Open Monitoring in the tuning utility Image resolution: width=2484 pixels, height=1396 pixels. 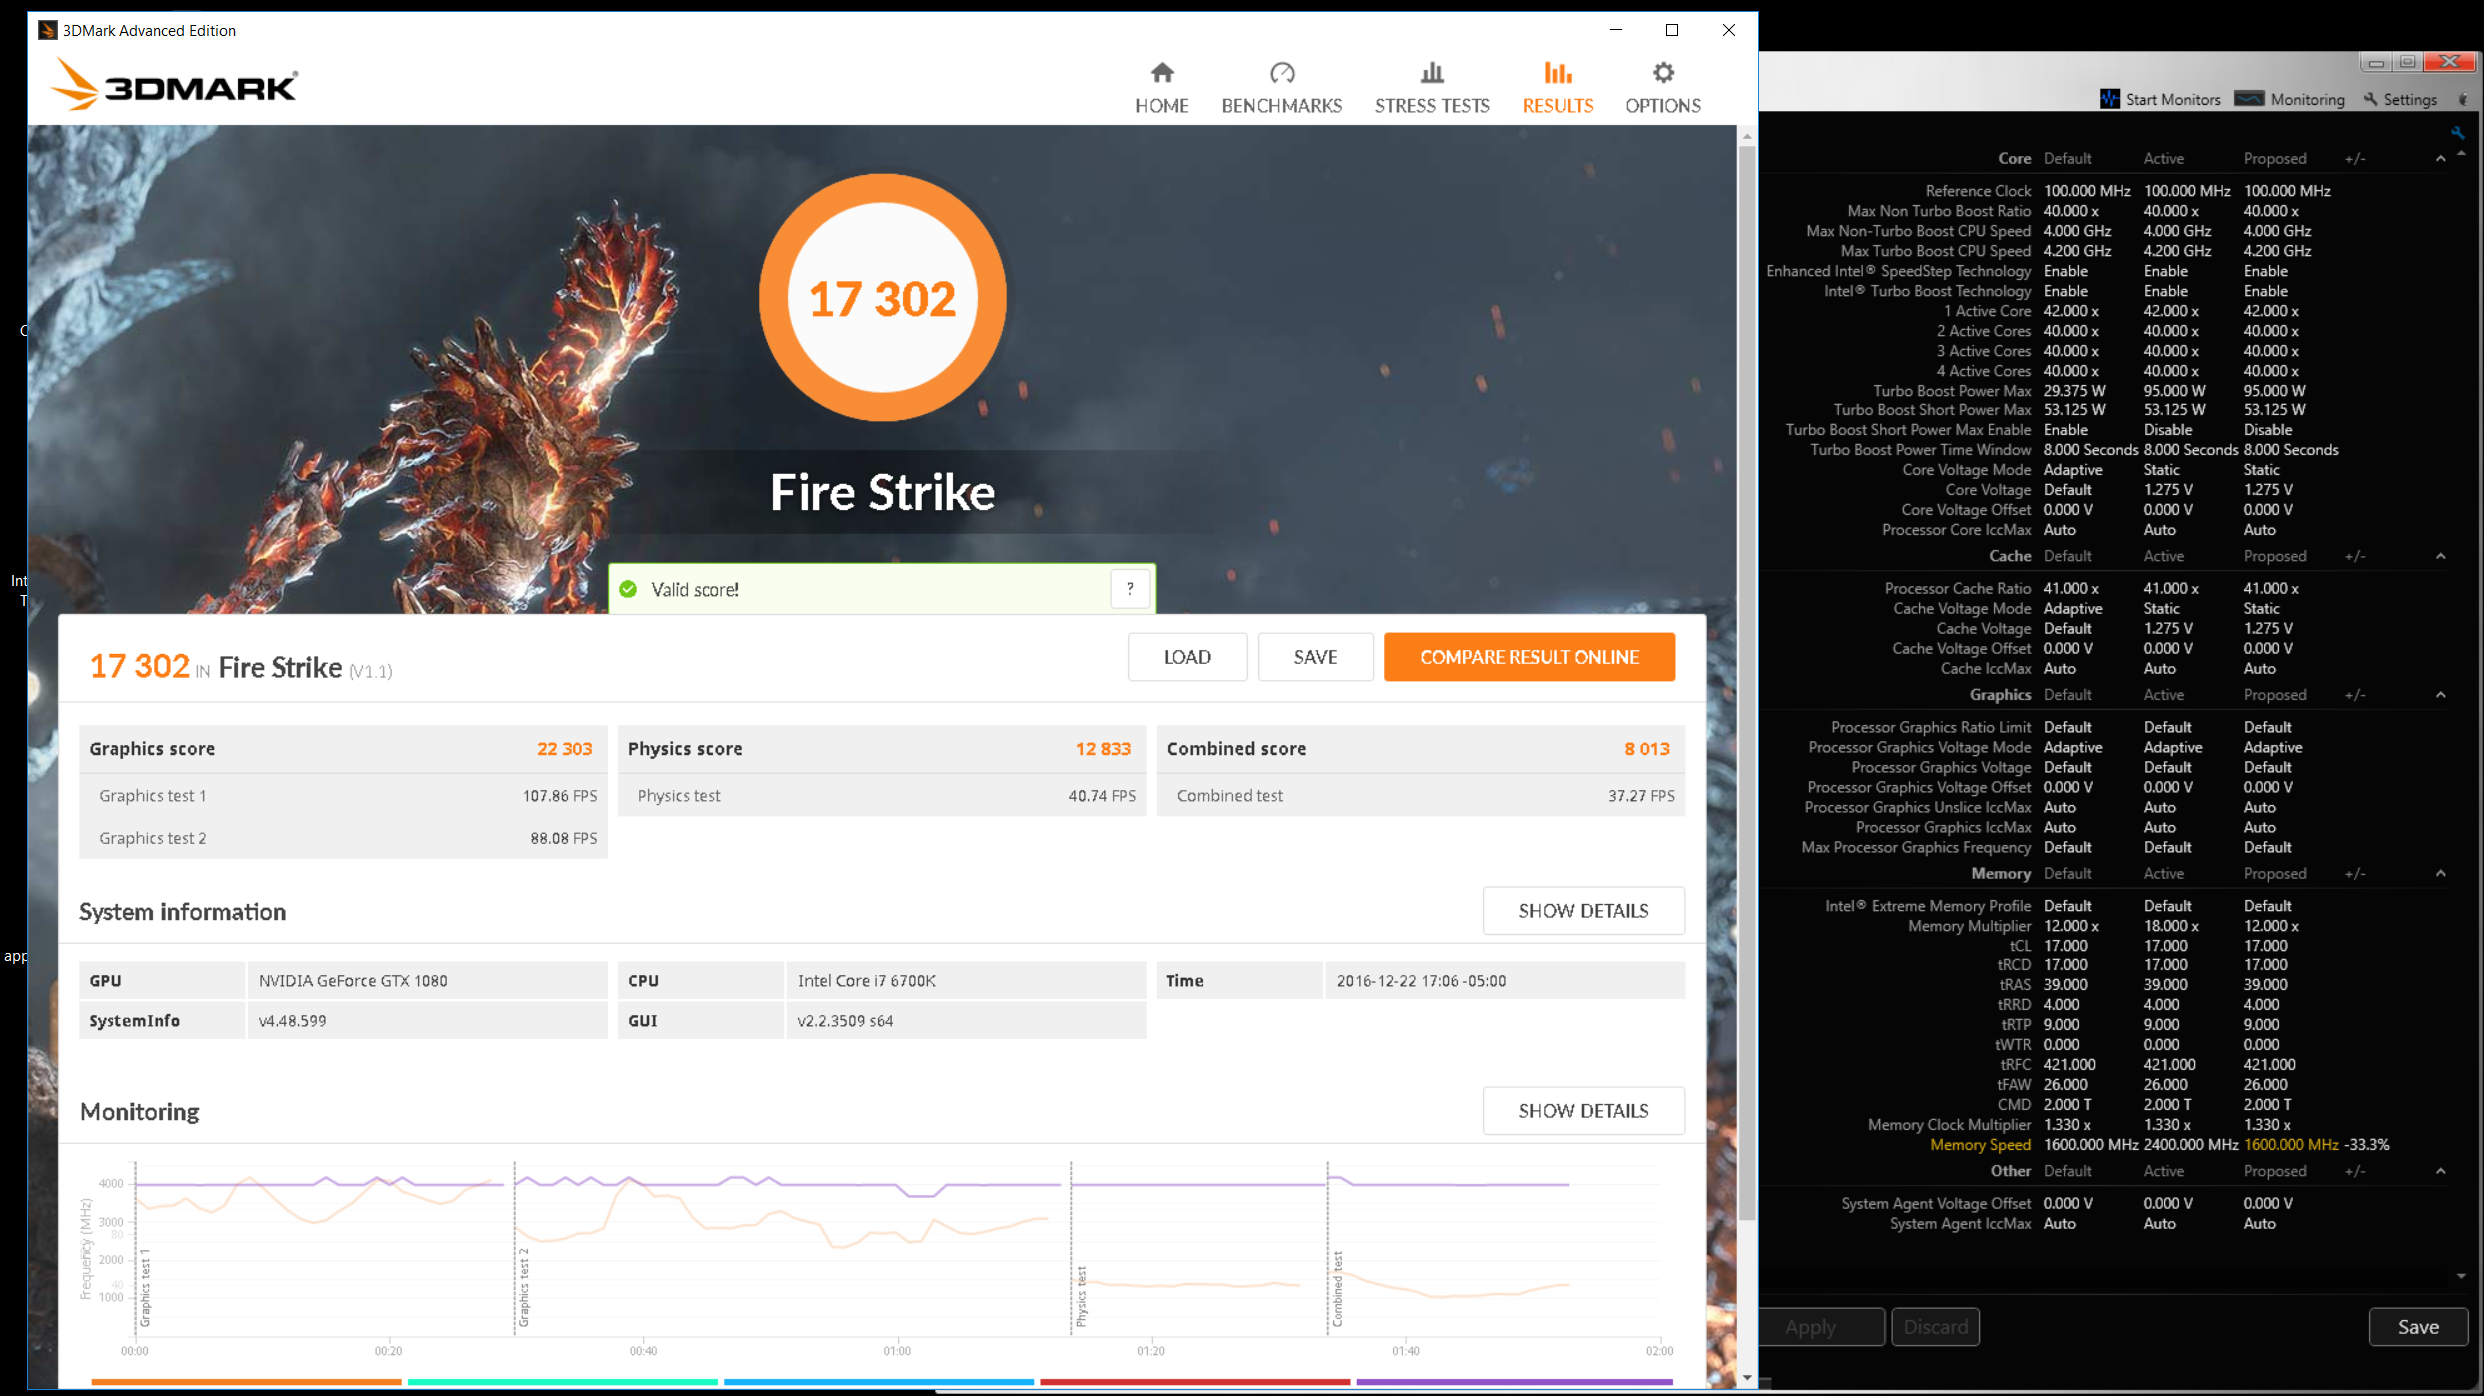2289,99
